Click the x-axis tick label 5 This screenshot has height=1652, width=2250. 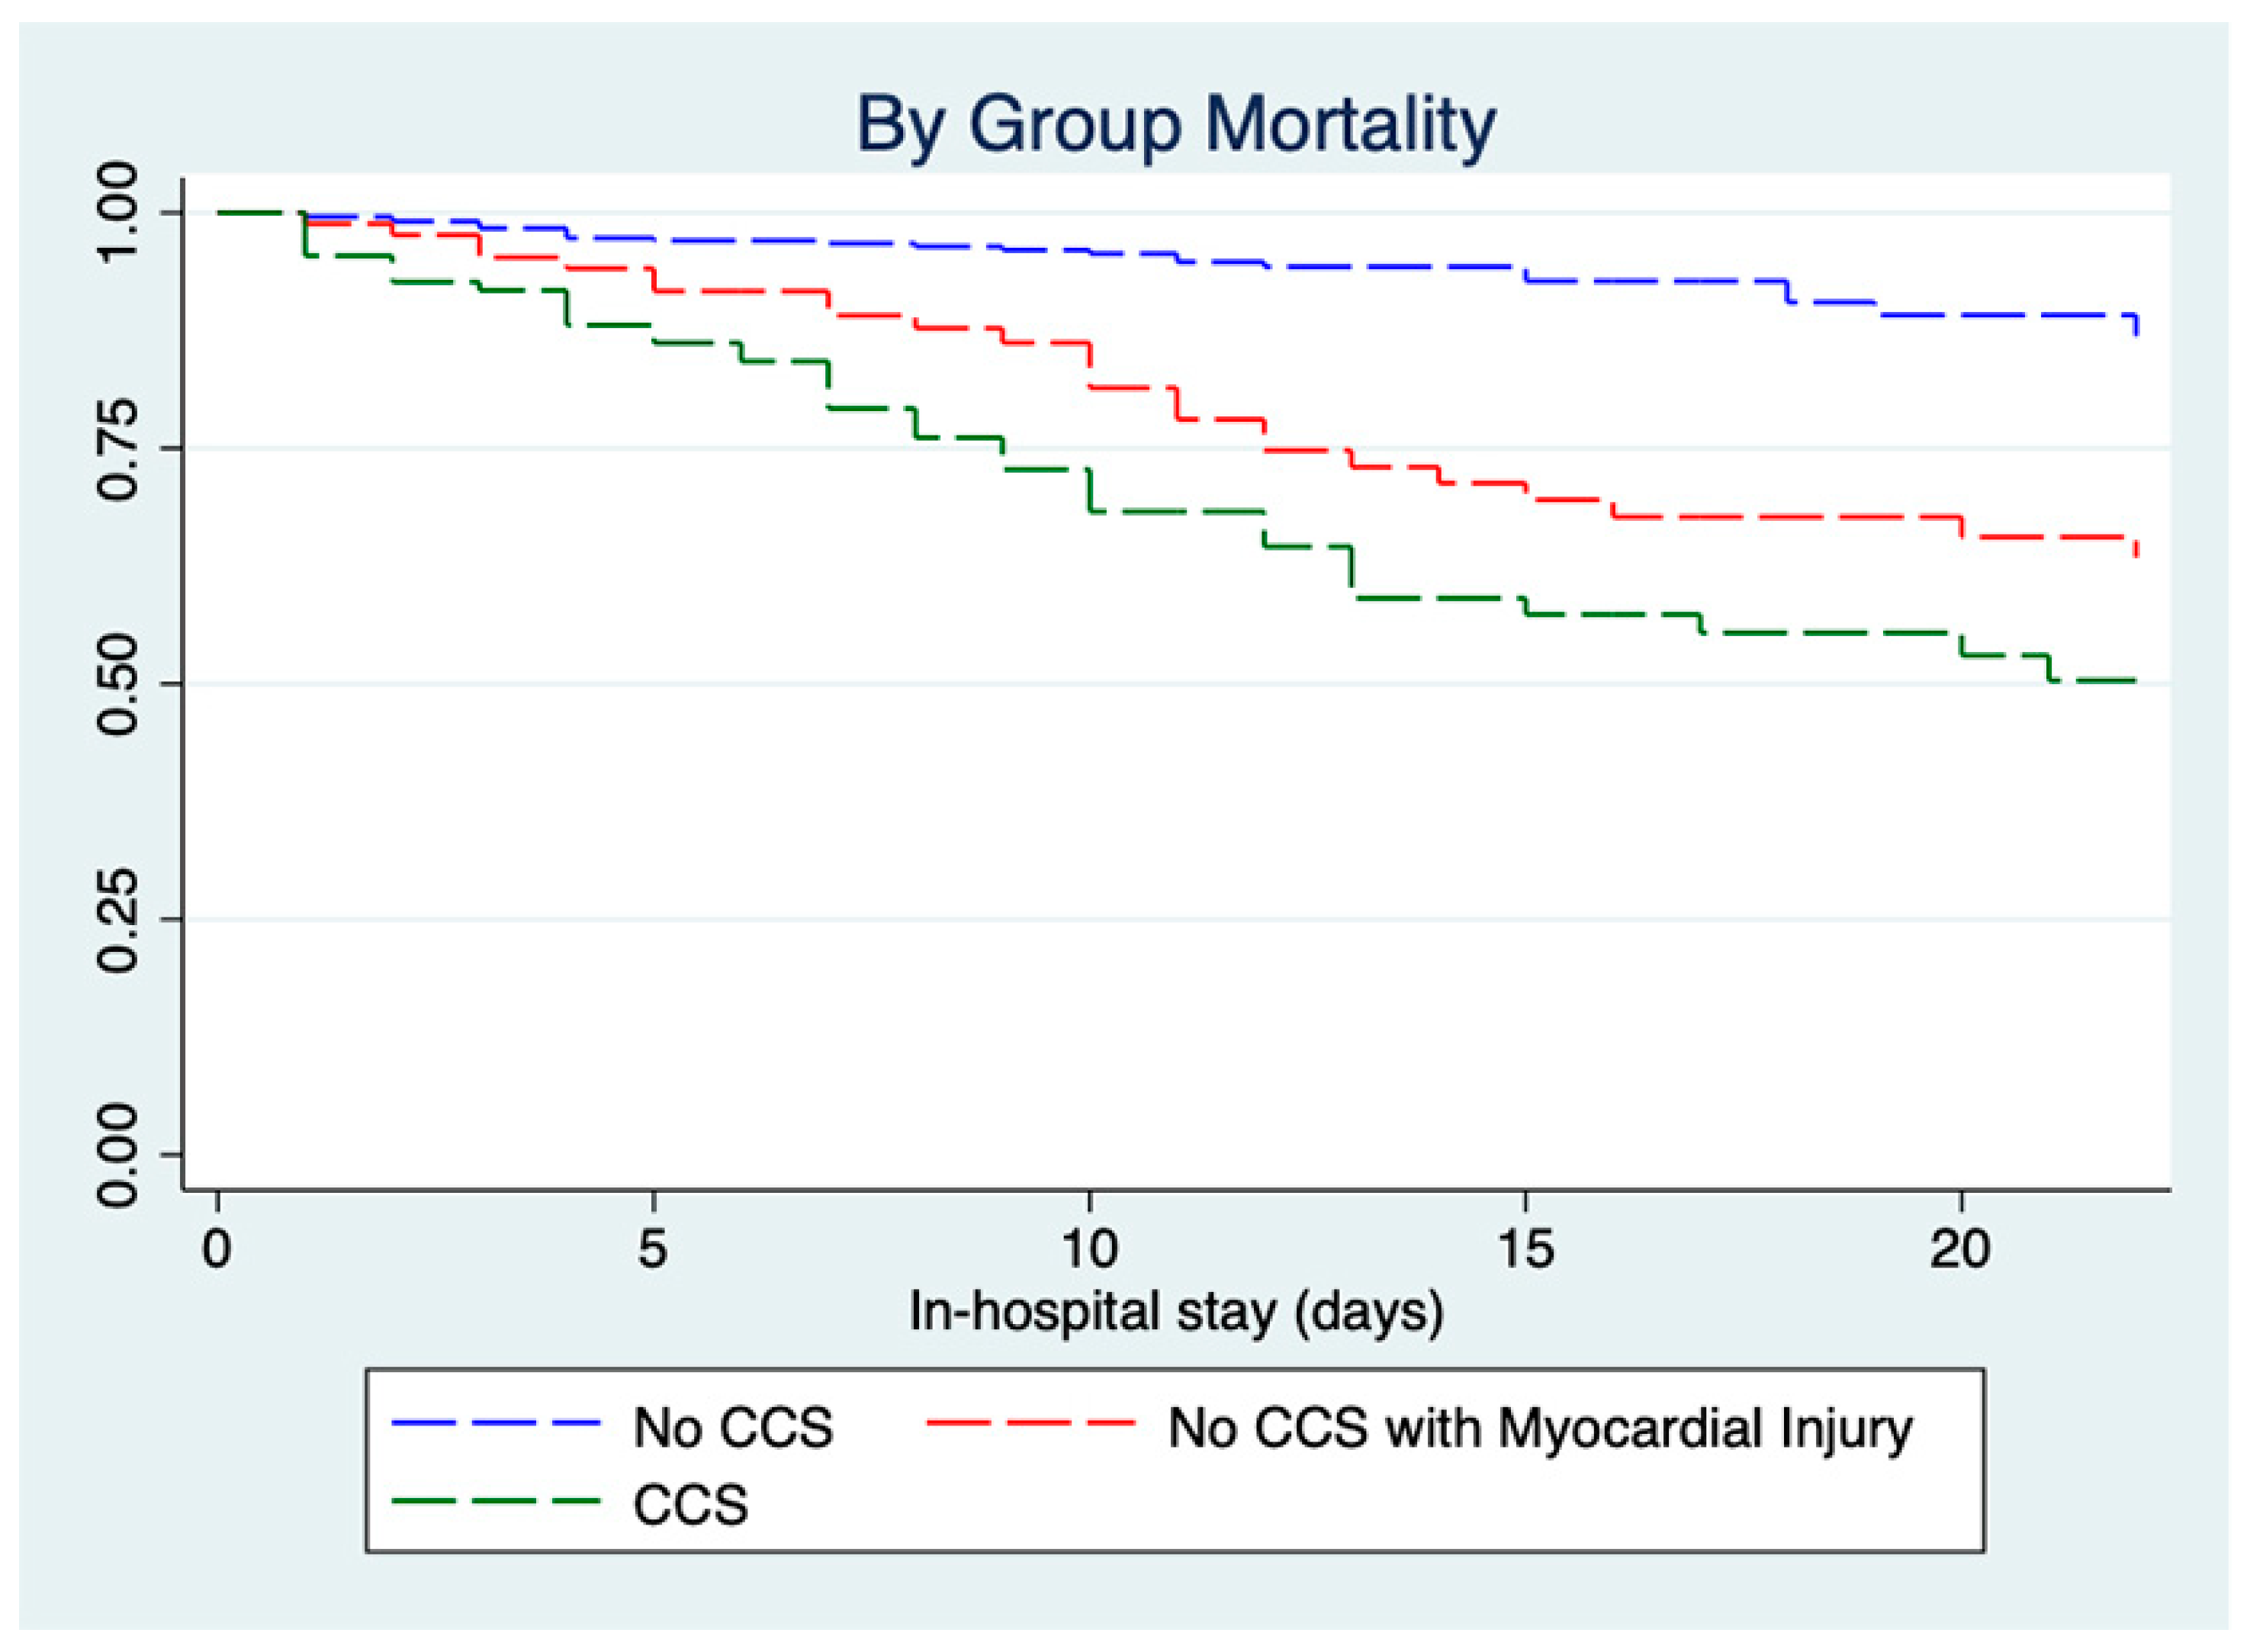[652, 1249]
